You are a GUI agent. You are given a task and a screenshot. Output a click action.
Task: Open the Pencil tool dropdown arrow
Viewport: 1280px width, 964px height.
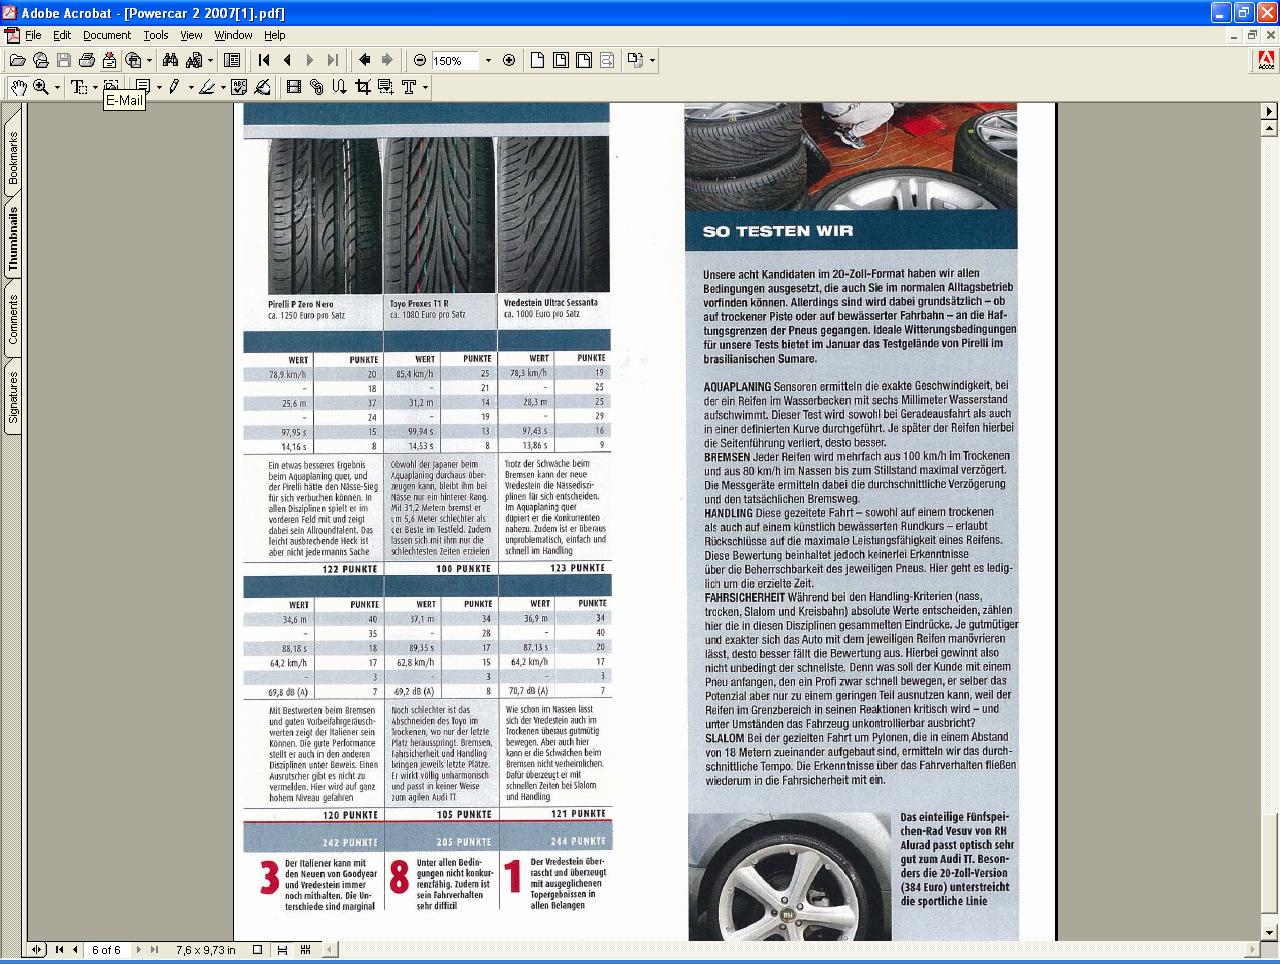click(191, 87)
